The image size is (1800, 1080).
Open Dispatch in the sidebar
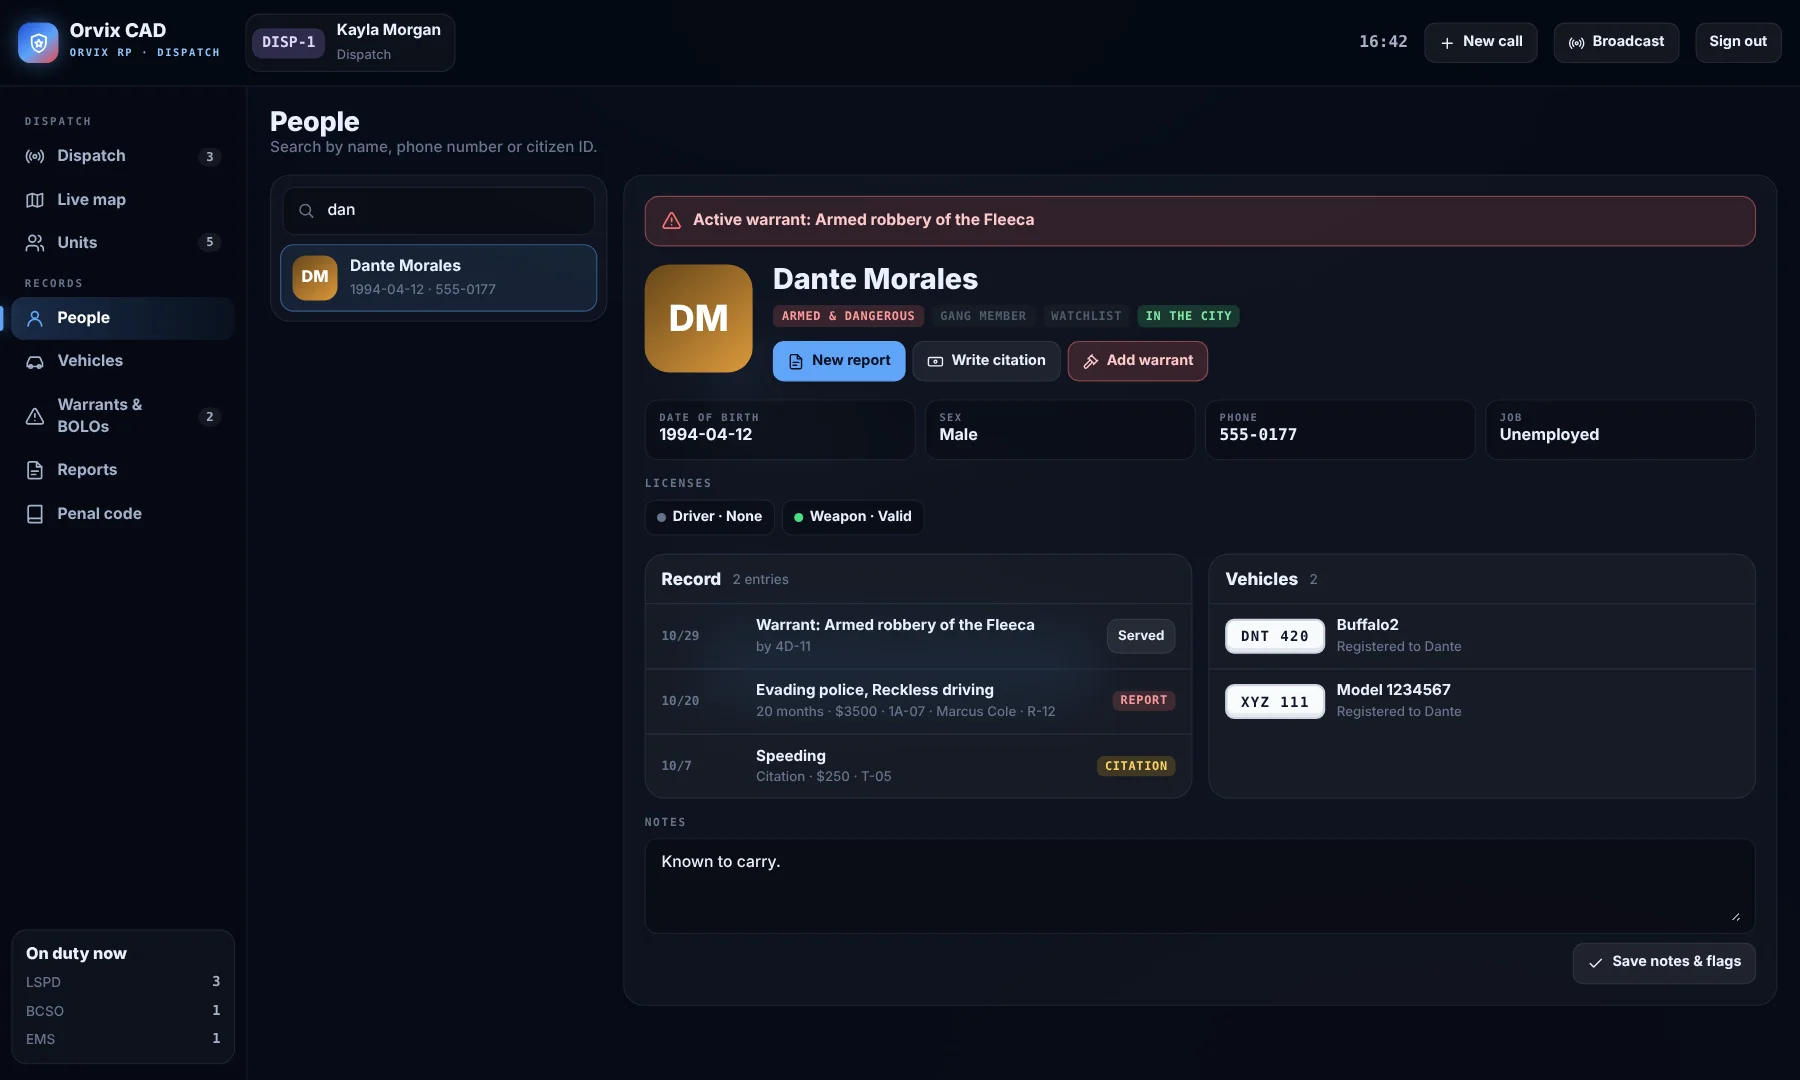click(123, 156)
